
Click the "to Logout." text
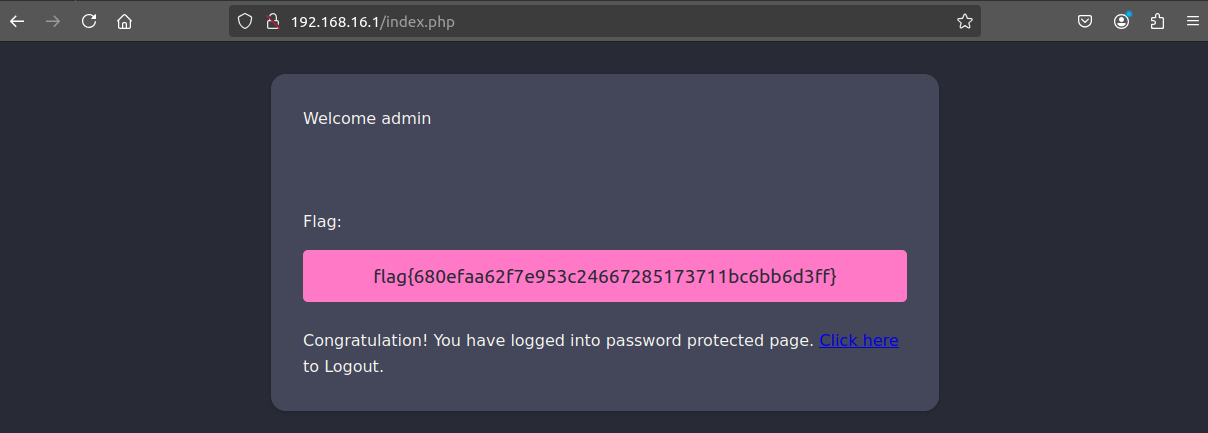point(343,366)
